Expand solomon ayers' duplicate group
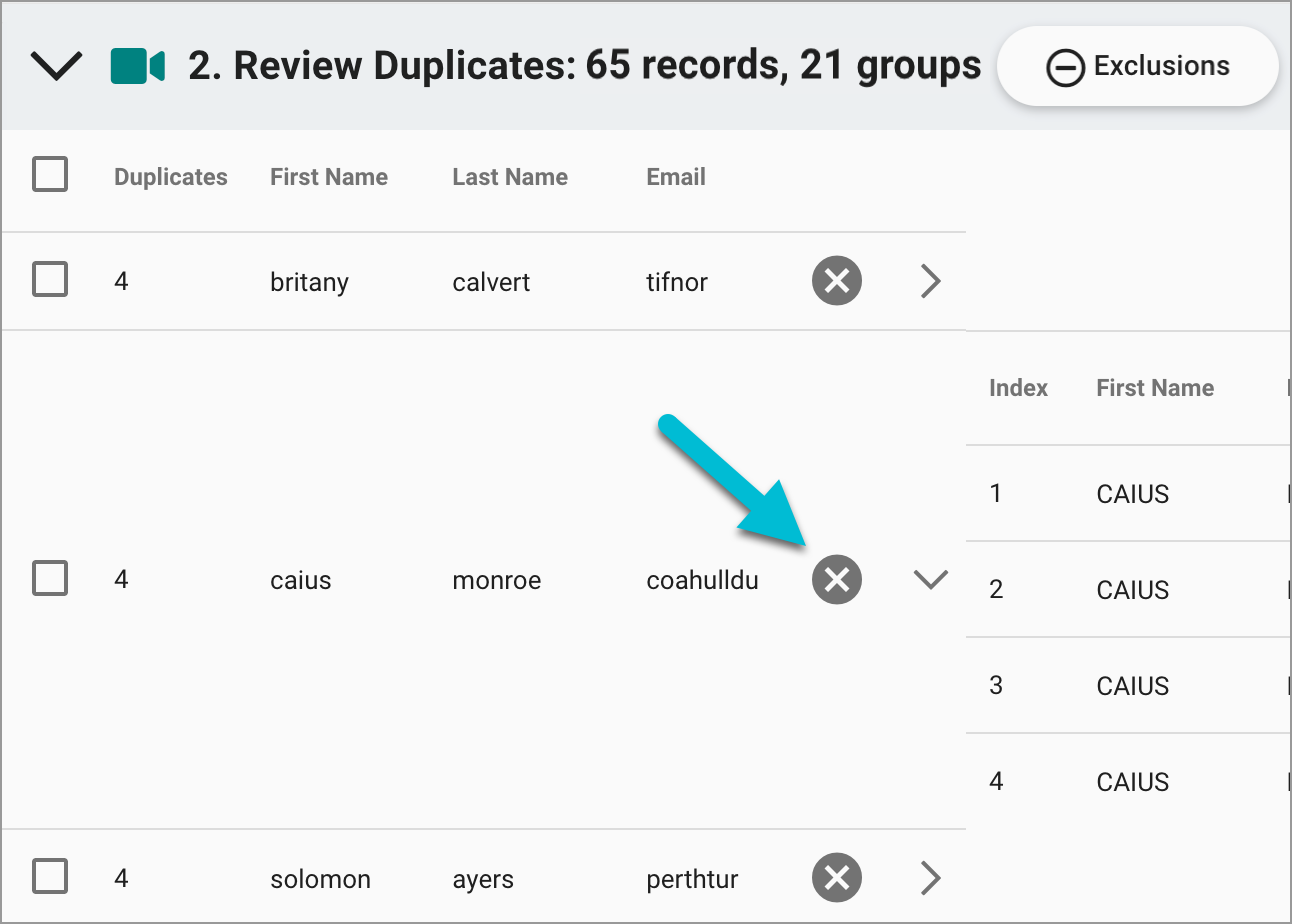The image size is (1292, 924). (930, 877)
